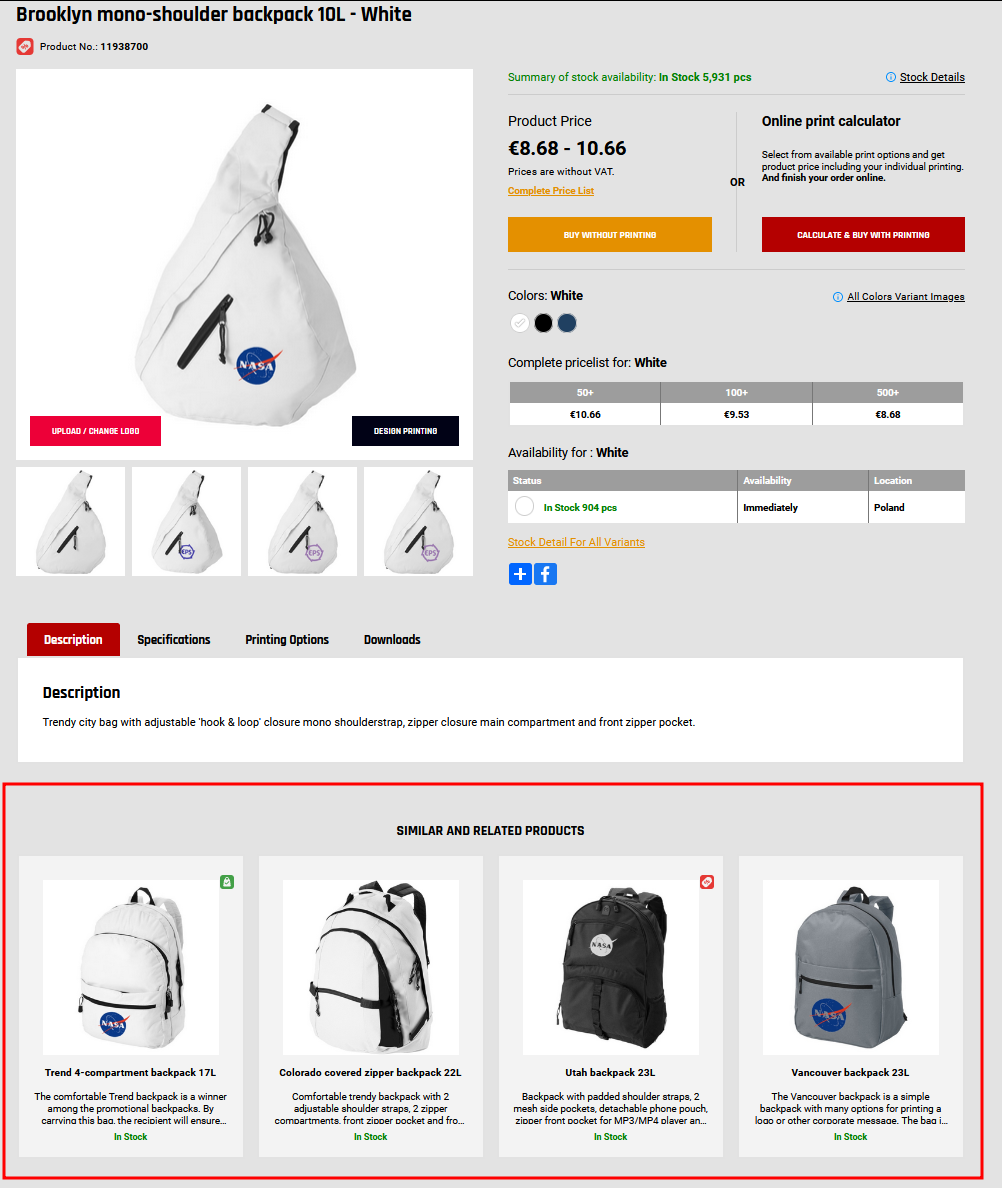The width and height of the screenshot is (1002, 1188).
Task: Open the Printing Options tab
Action: coord(287,639)
